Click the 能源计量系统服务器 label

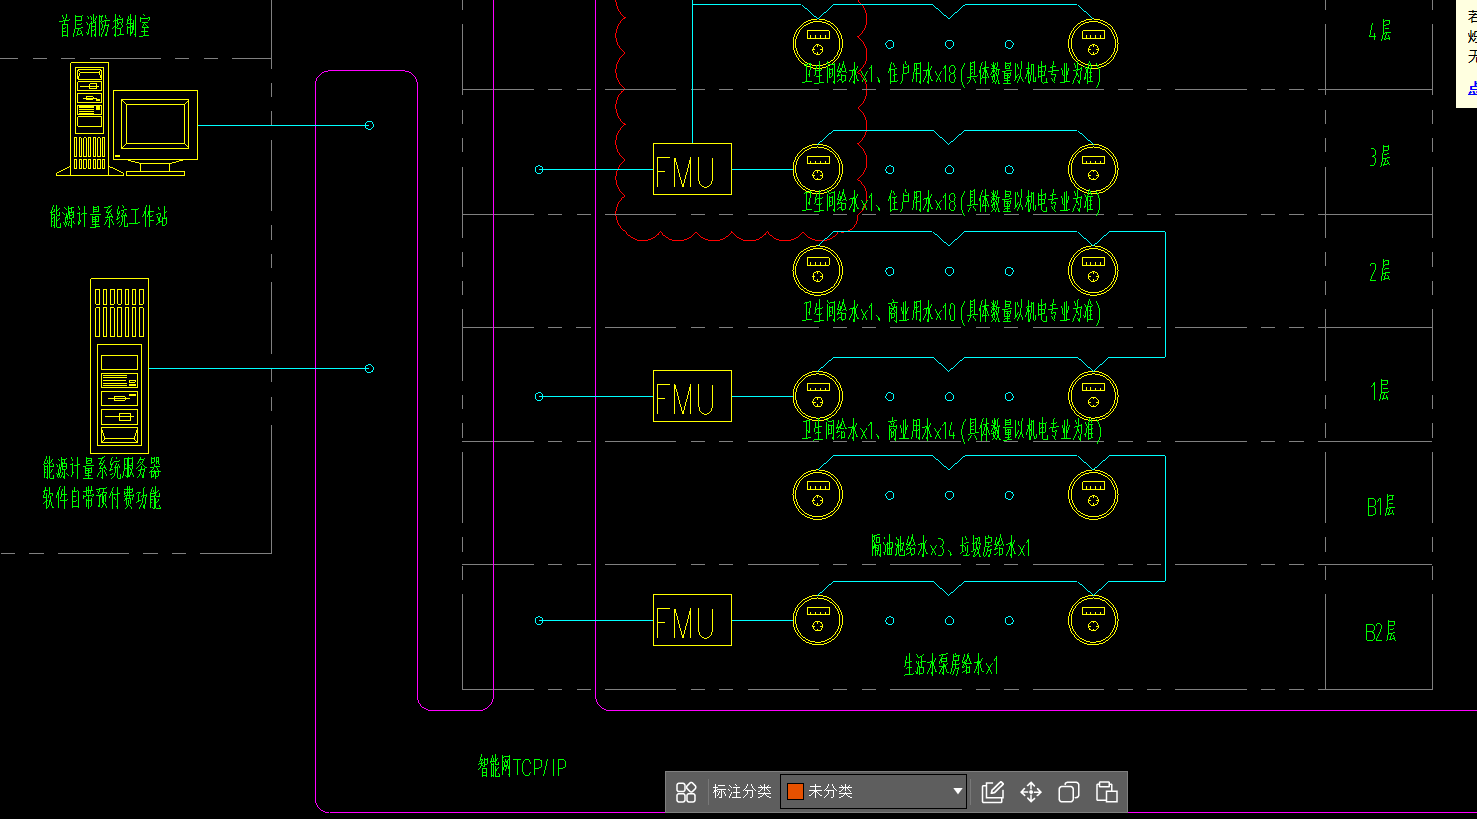[102, 468]
